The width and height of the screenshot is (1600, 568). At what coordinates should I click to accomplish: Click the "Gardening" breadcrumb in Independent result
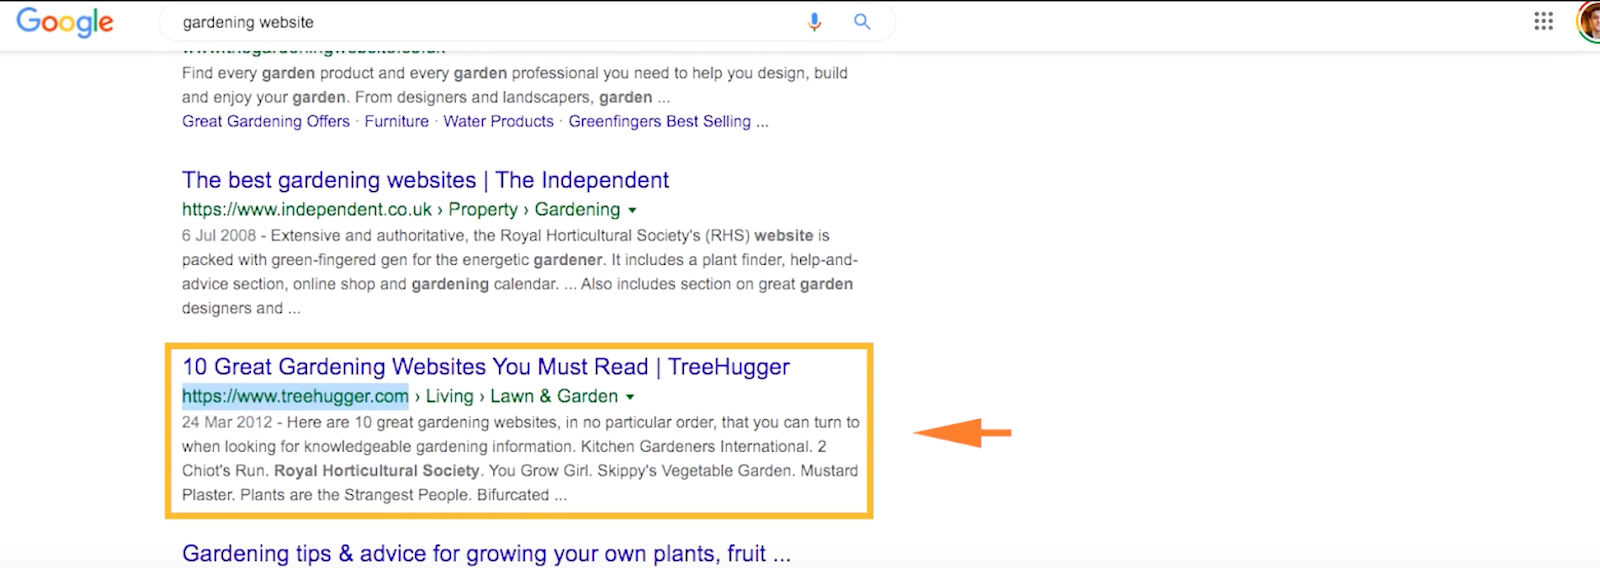577,209
